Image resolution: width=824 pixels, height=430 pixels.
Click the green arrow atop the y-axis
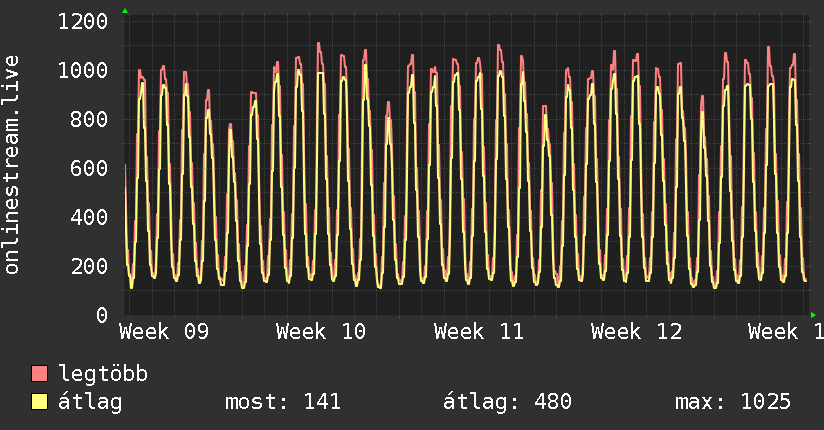click(125, 11)
